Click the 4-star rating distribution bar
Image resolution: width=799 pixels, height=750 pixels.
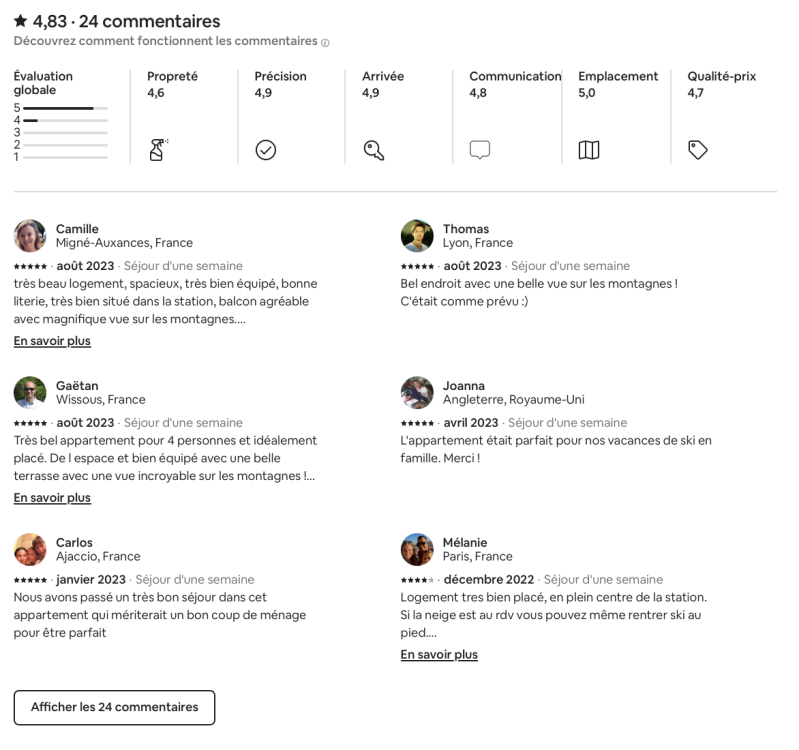click(65, 120)
